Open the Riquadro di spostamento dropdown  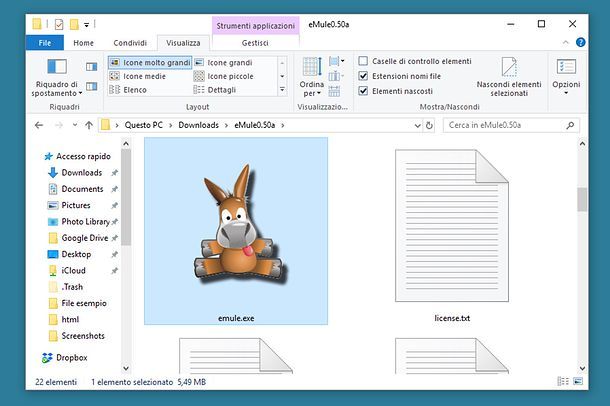click(x=57, y=77)
